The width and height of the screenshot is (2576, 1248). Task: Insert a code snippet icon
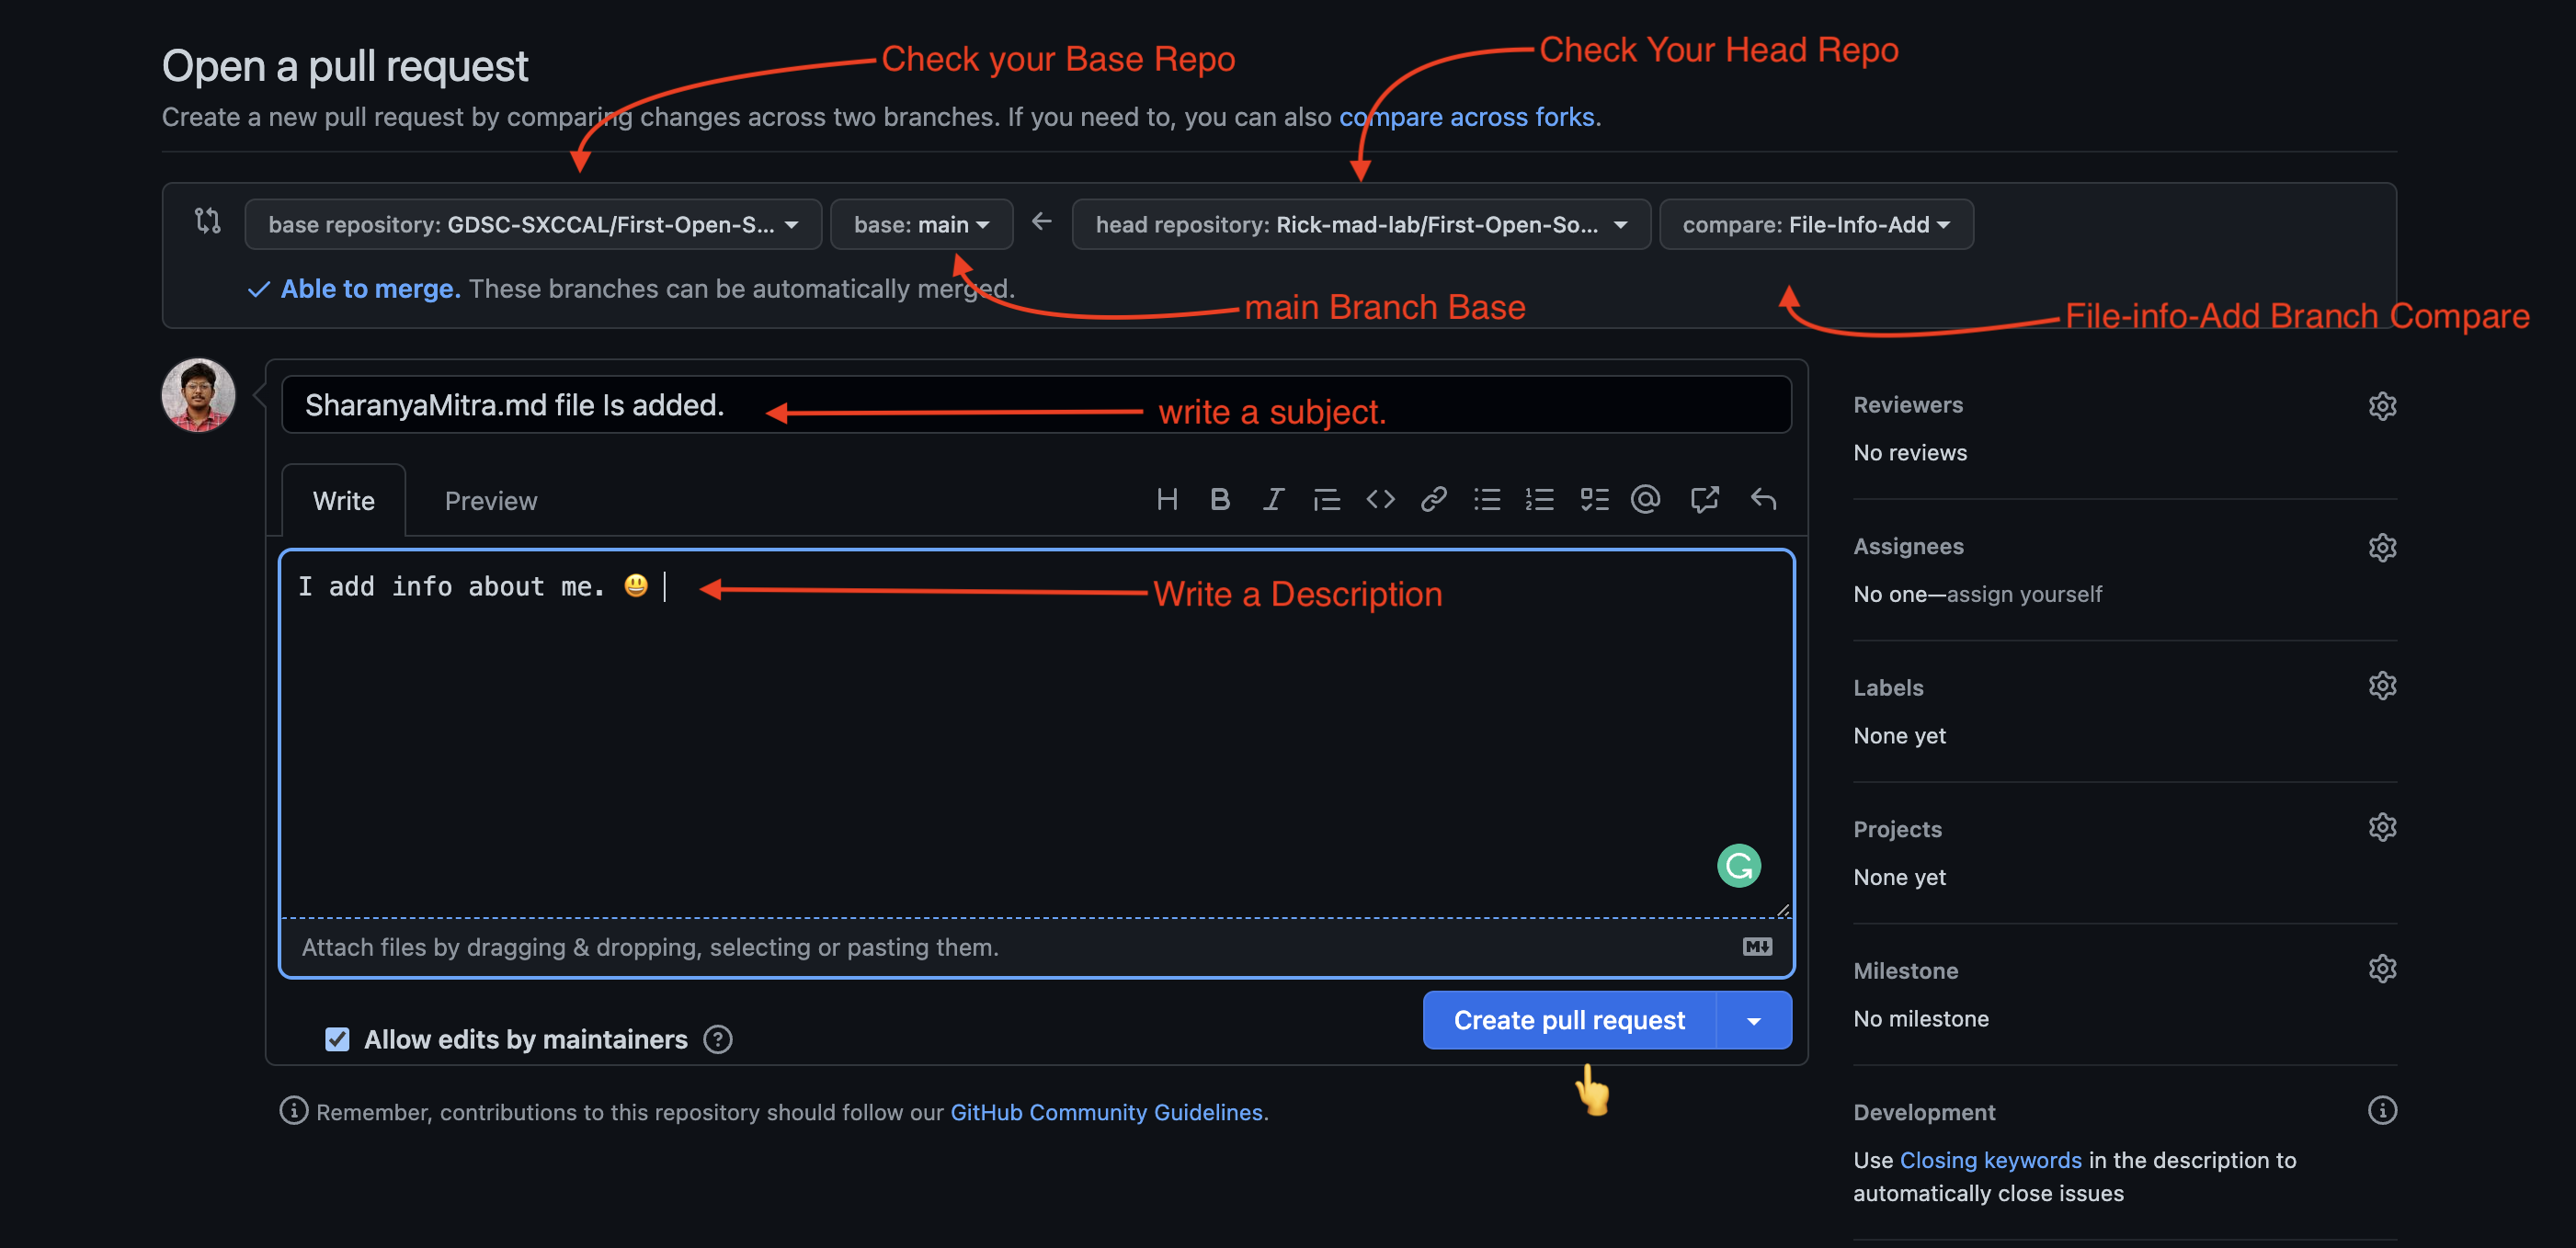1380,499
